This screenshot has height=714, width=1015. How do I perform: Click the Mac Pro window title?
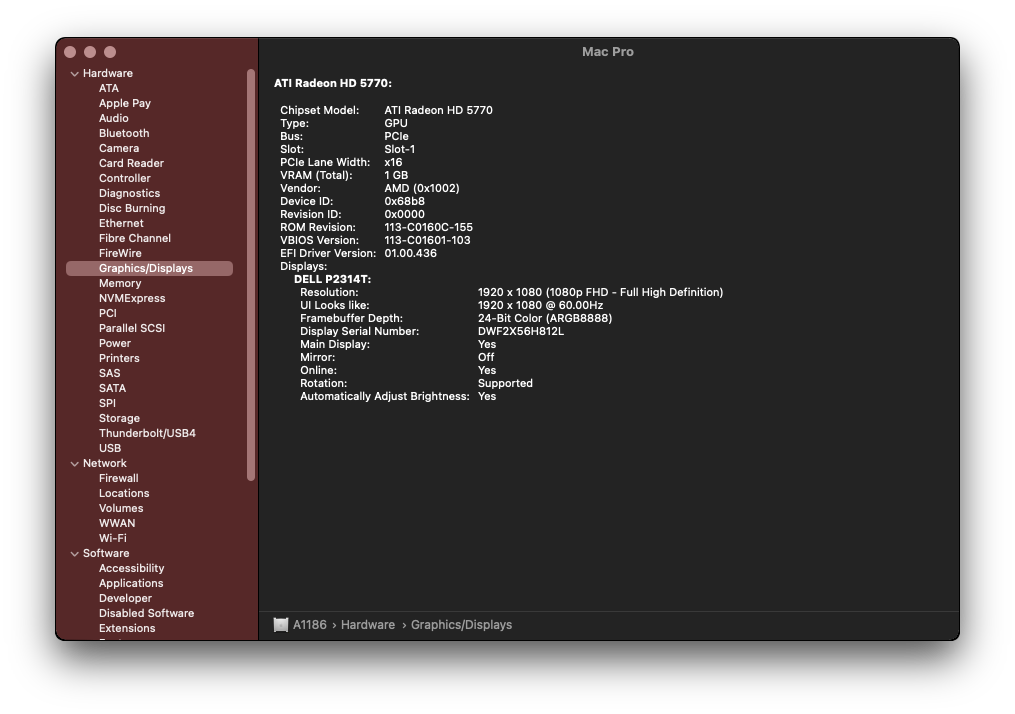(x=608, y=52)
